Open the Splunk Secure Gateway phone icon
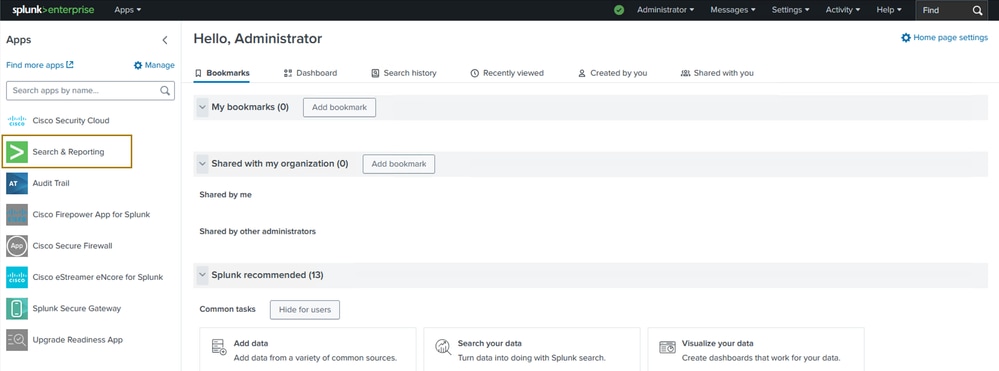 [17, 309]
